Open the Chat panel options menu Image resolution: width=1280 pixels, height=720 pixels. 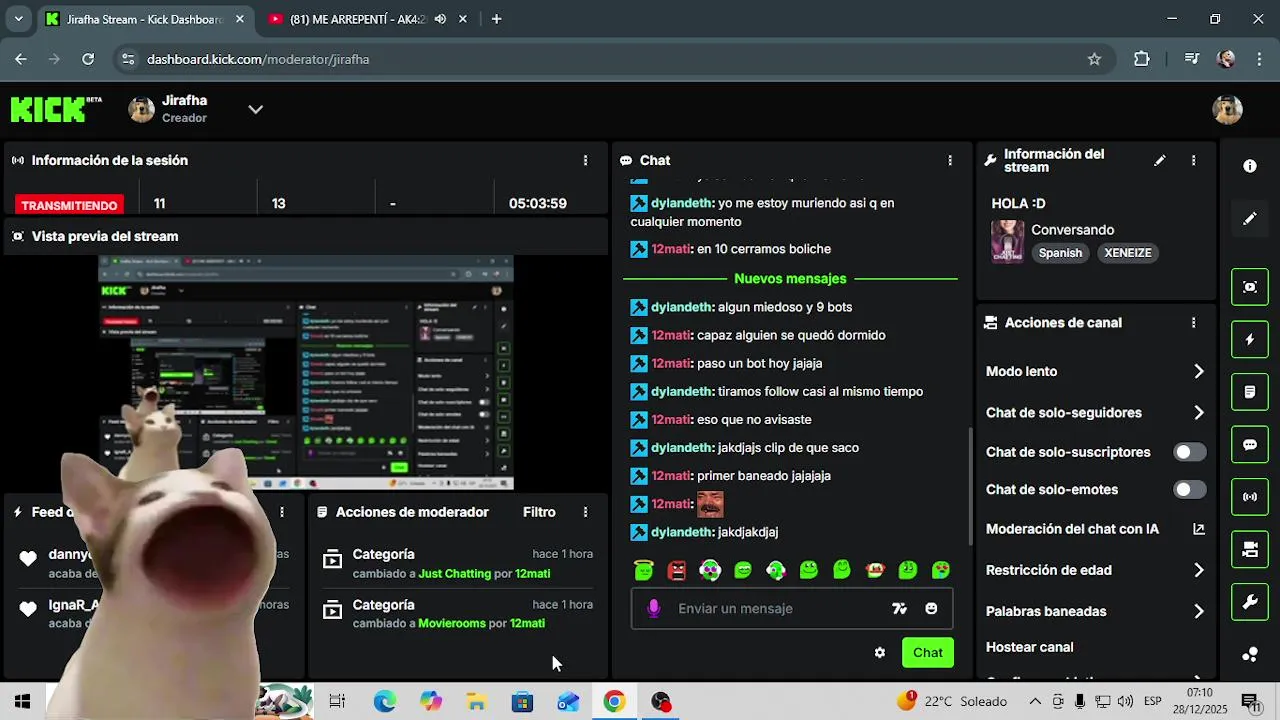pos(950,160)
